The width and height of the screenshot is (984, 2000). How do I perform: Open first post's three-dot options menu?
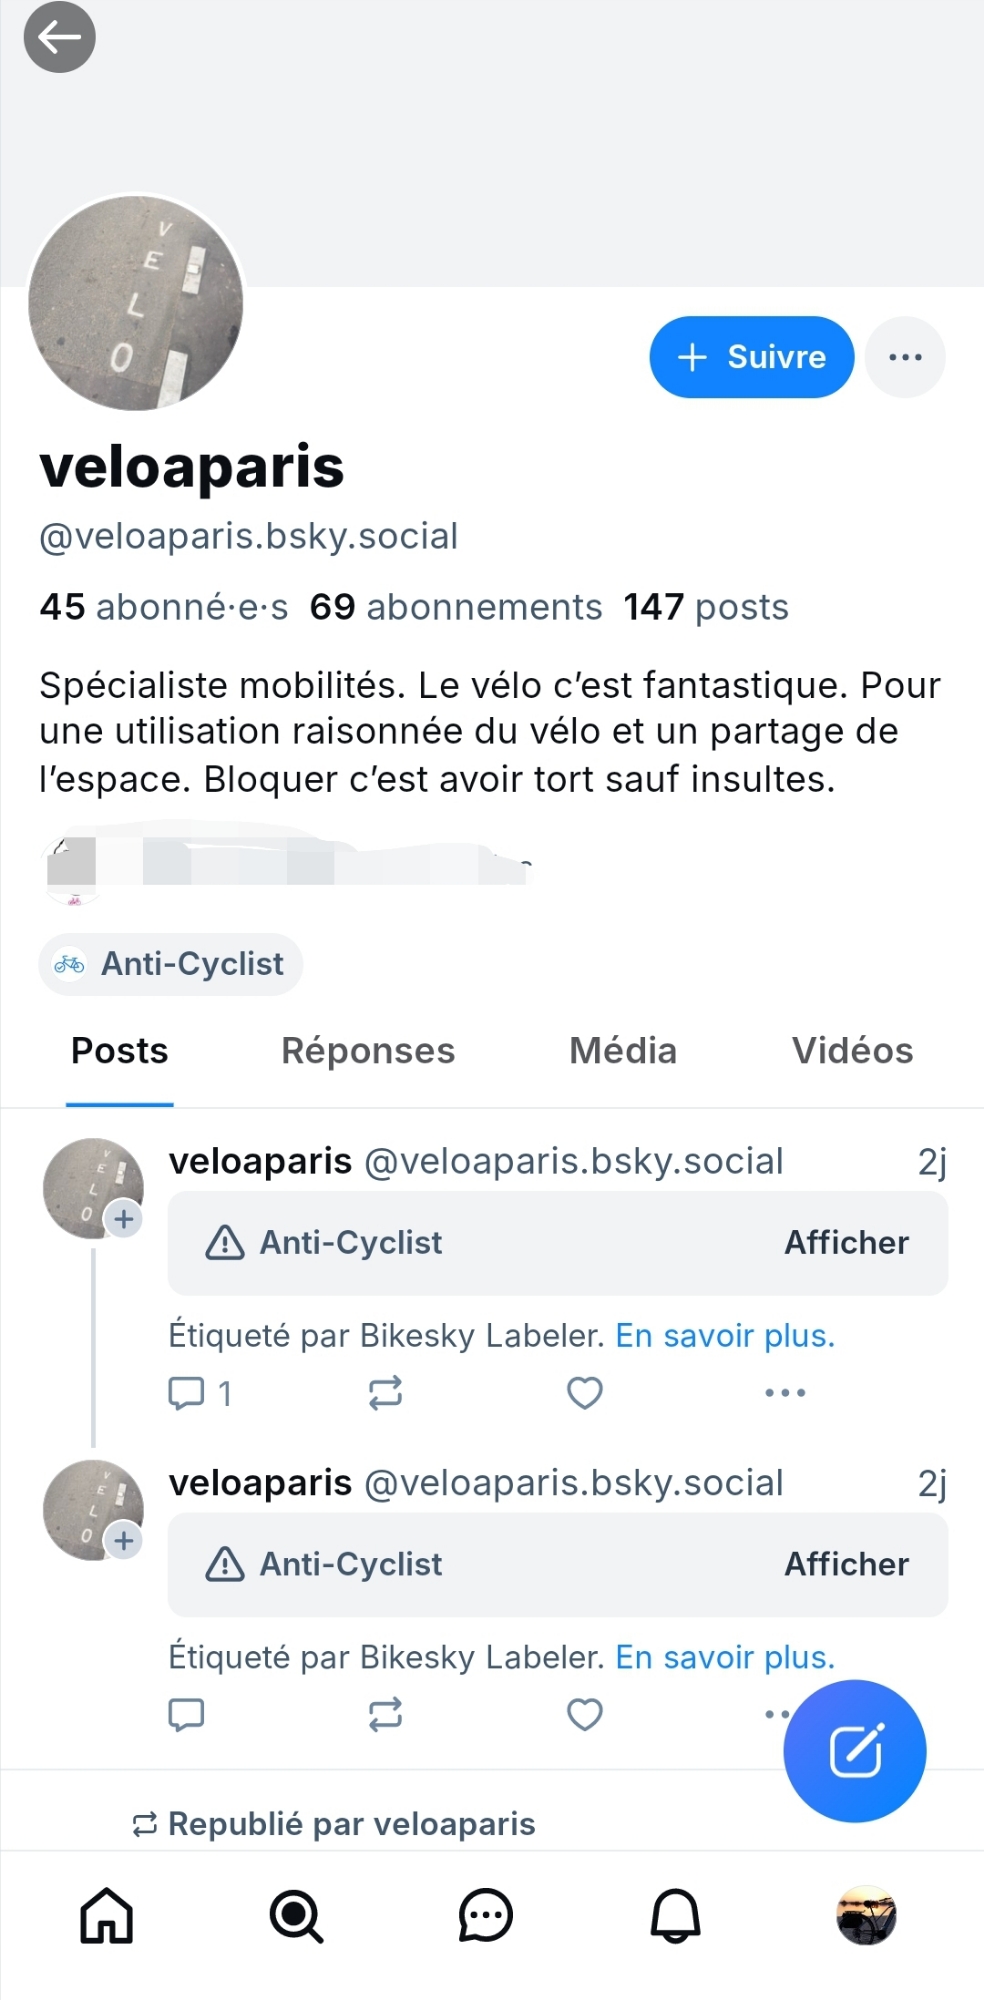pyautogui.click(x=785, y=1392)
